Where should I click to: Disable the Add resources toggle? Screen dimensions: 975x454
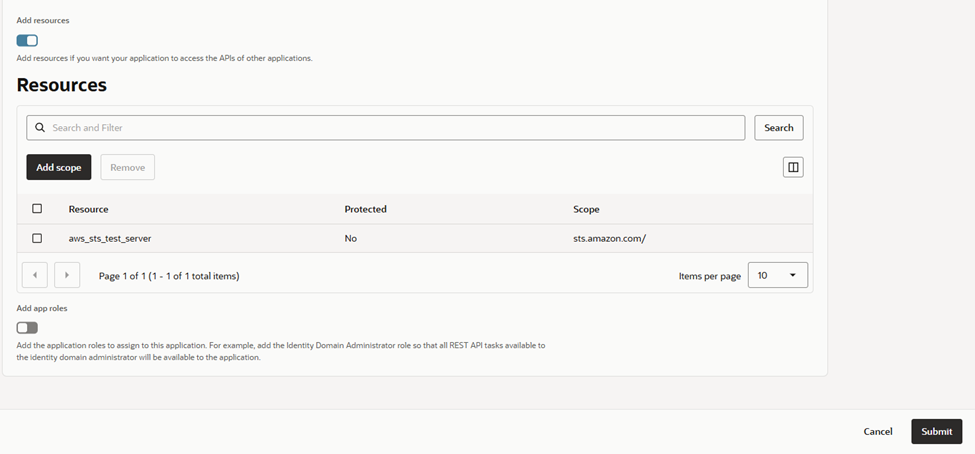pos(27,41)
